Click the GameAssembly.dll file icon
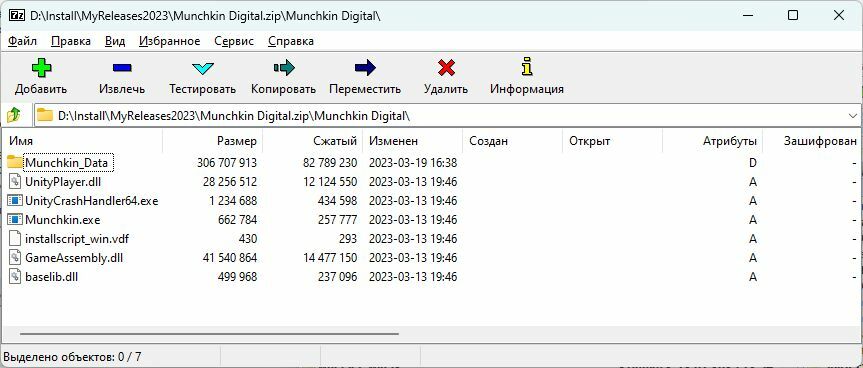The height and width of the screenshot is (368, 863). (x=15, y=257)
